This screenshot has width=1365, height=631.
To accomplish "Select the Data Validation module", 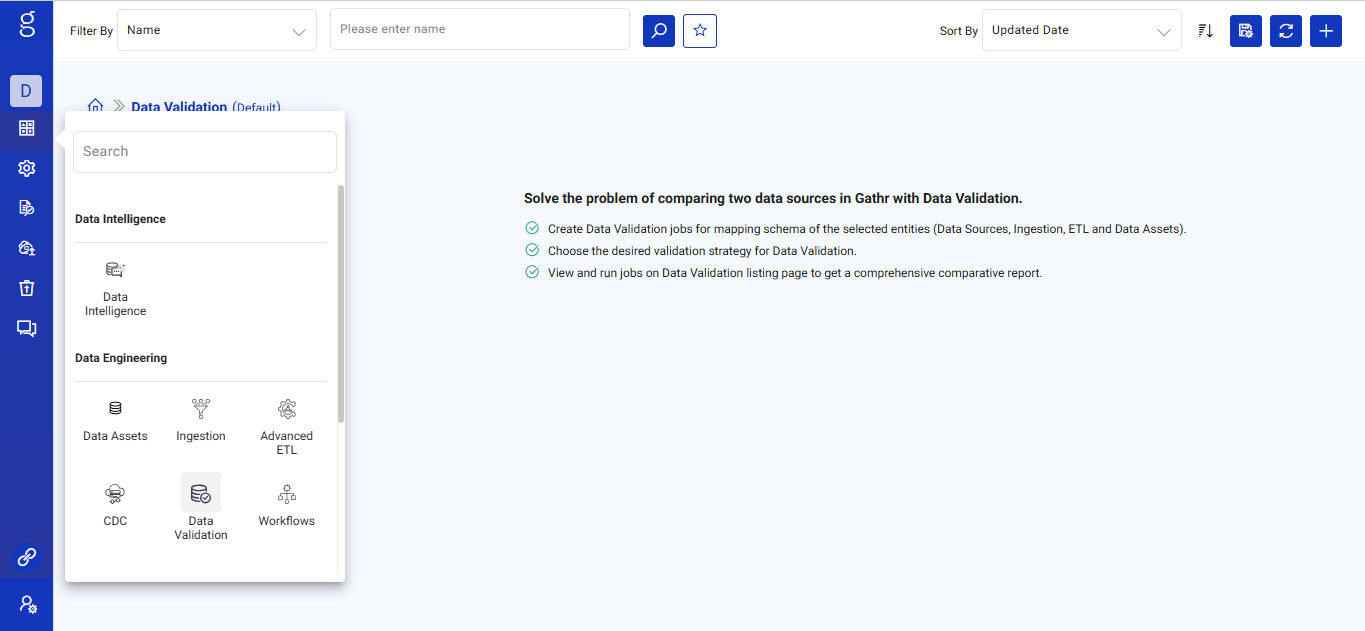I will tap(201, 508).
